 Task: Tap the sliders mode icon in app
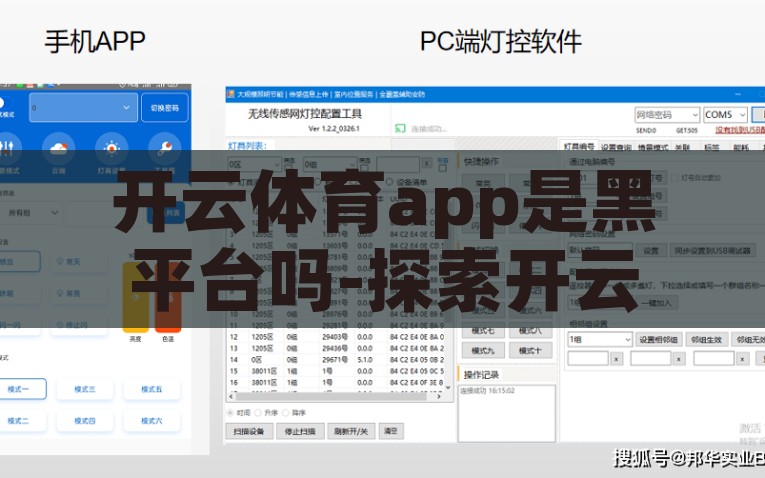click(7, 148)
